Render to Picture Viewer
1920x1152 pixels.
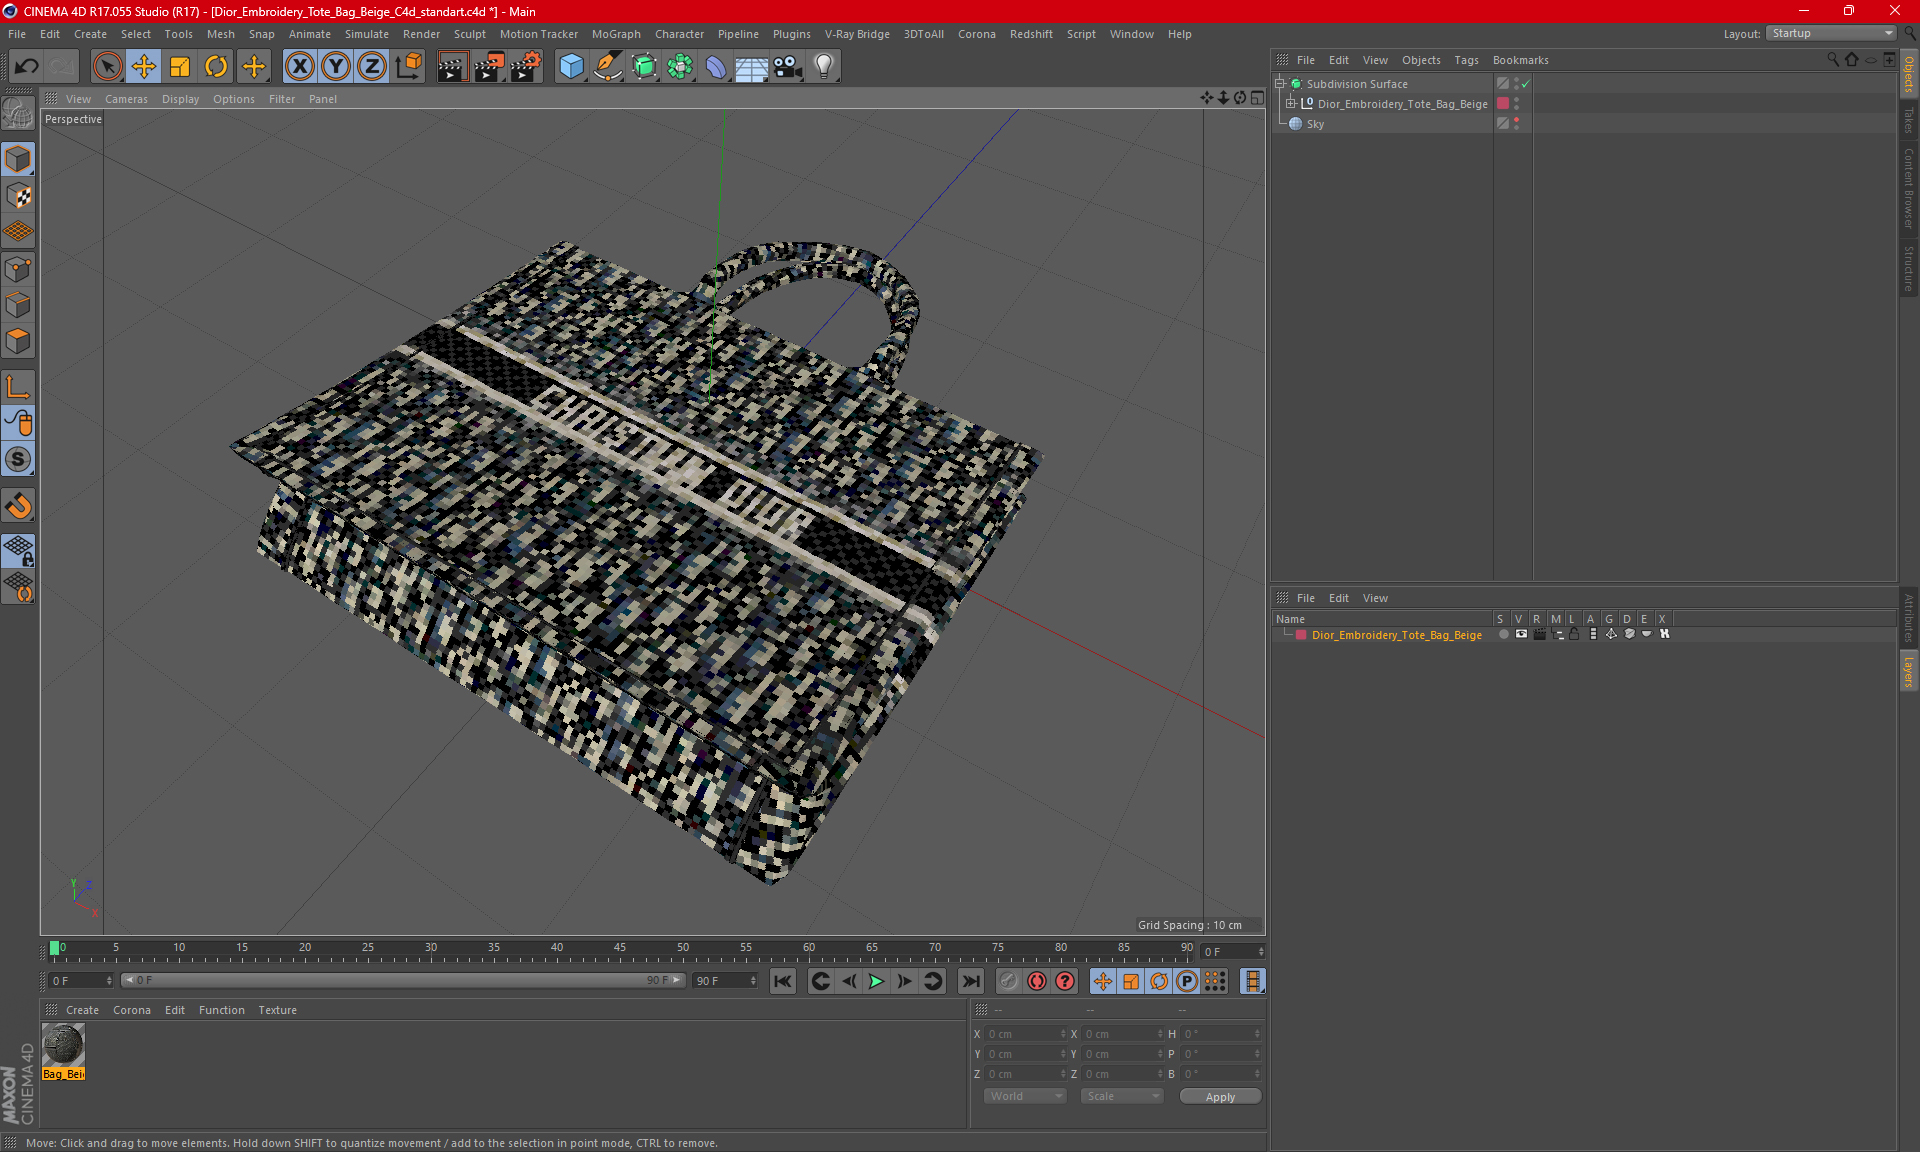pyautogui.click(x=489, y=67)
